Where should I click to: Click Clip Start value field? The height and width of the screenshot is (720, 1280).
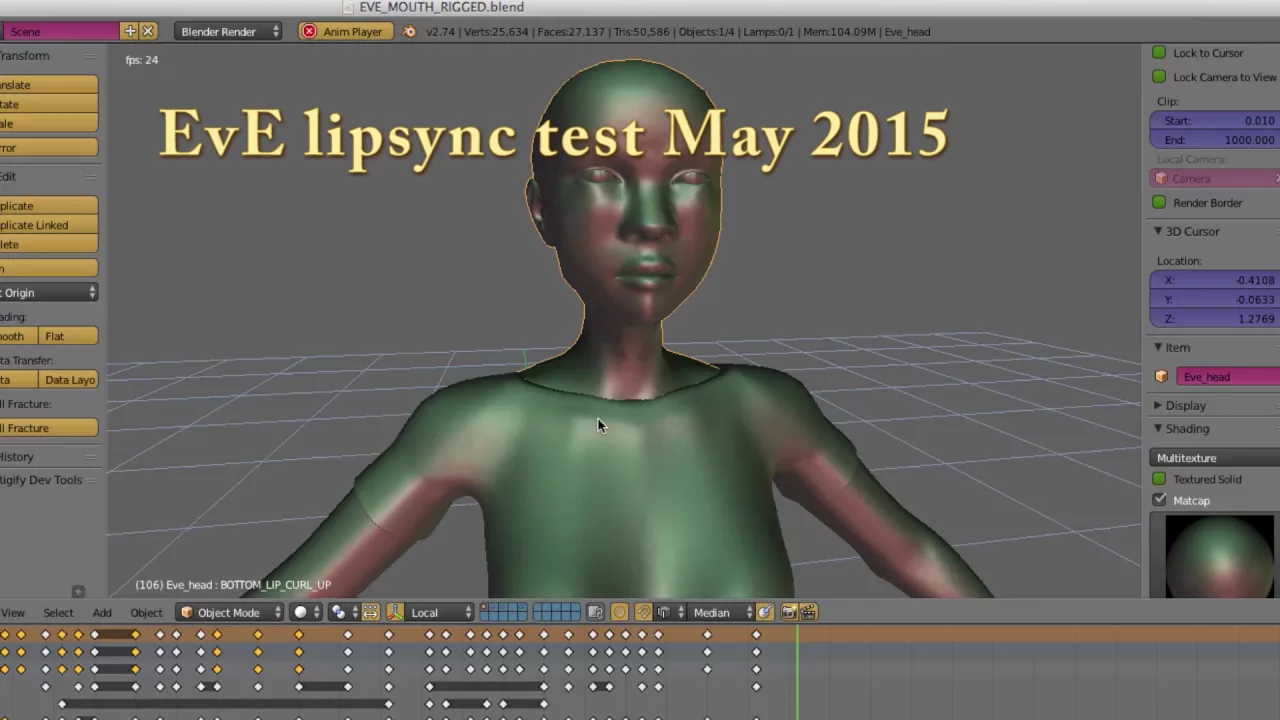1215,120
